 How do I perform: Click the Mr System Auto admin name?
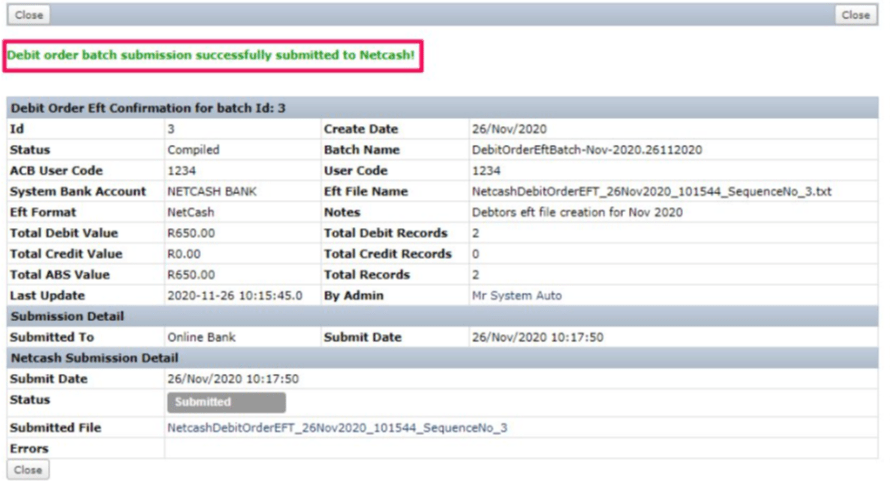tap(516, 296)
